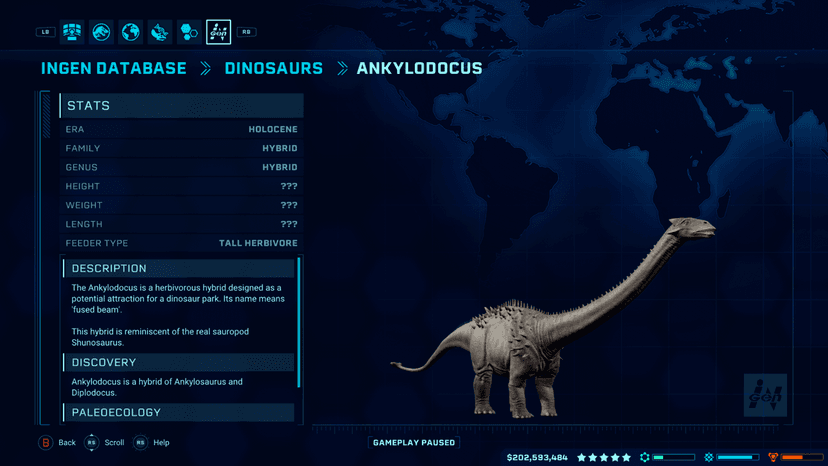Select the FEEDER TYPE Tall Herbivore row
The height and width of the screenshot is (466, 828).
click(182, 244)
